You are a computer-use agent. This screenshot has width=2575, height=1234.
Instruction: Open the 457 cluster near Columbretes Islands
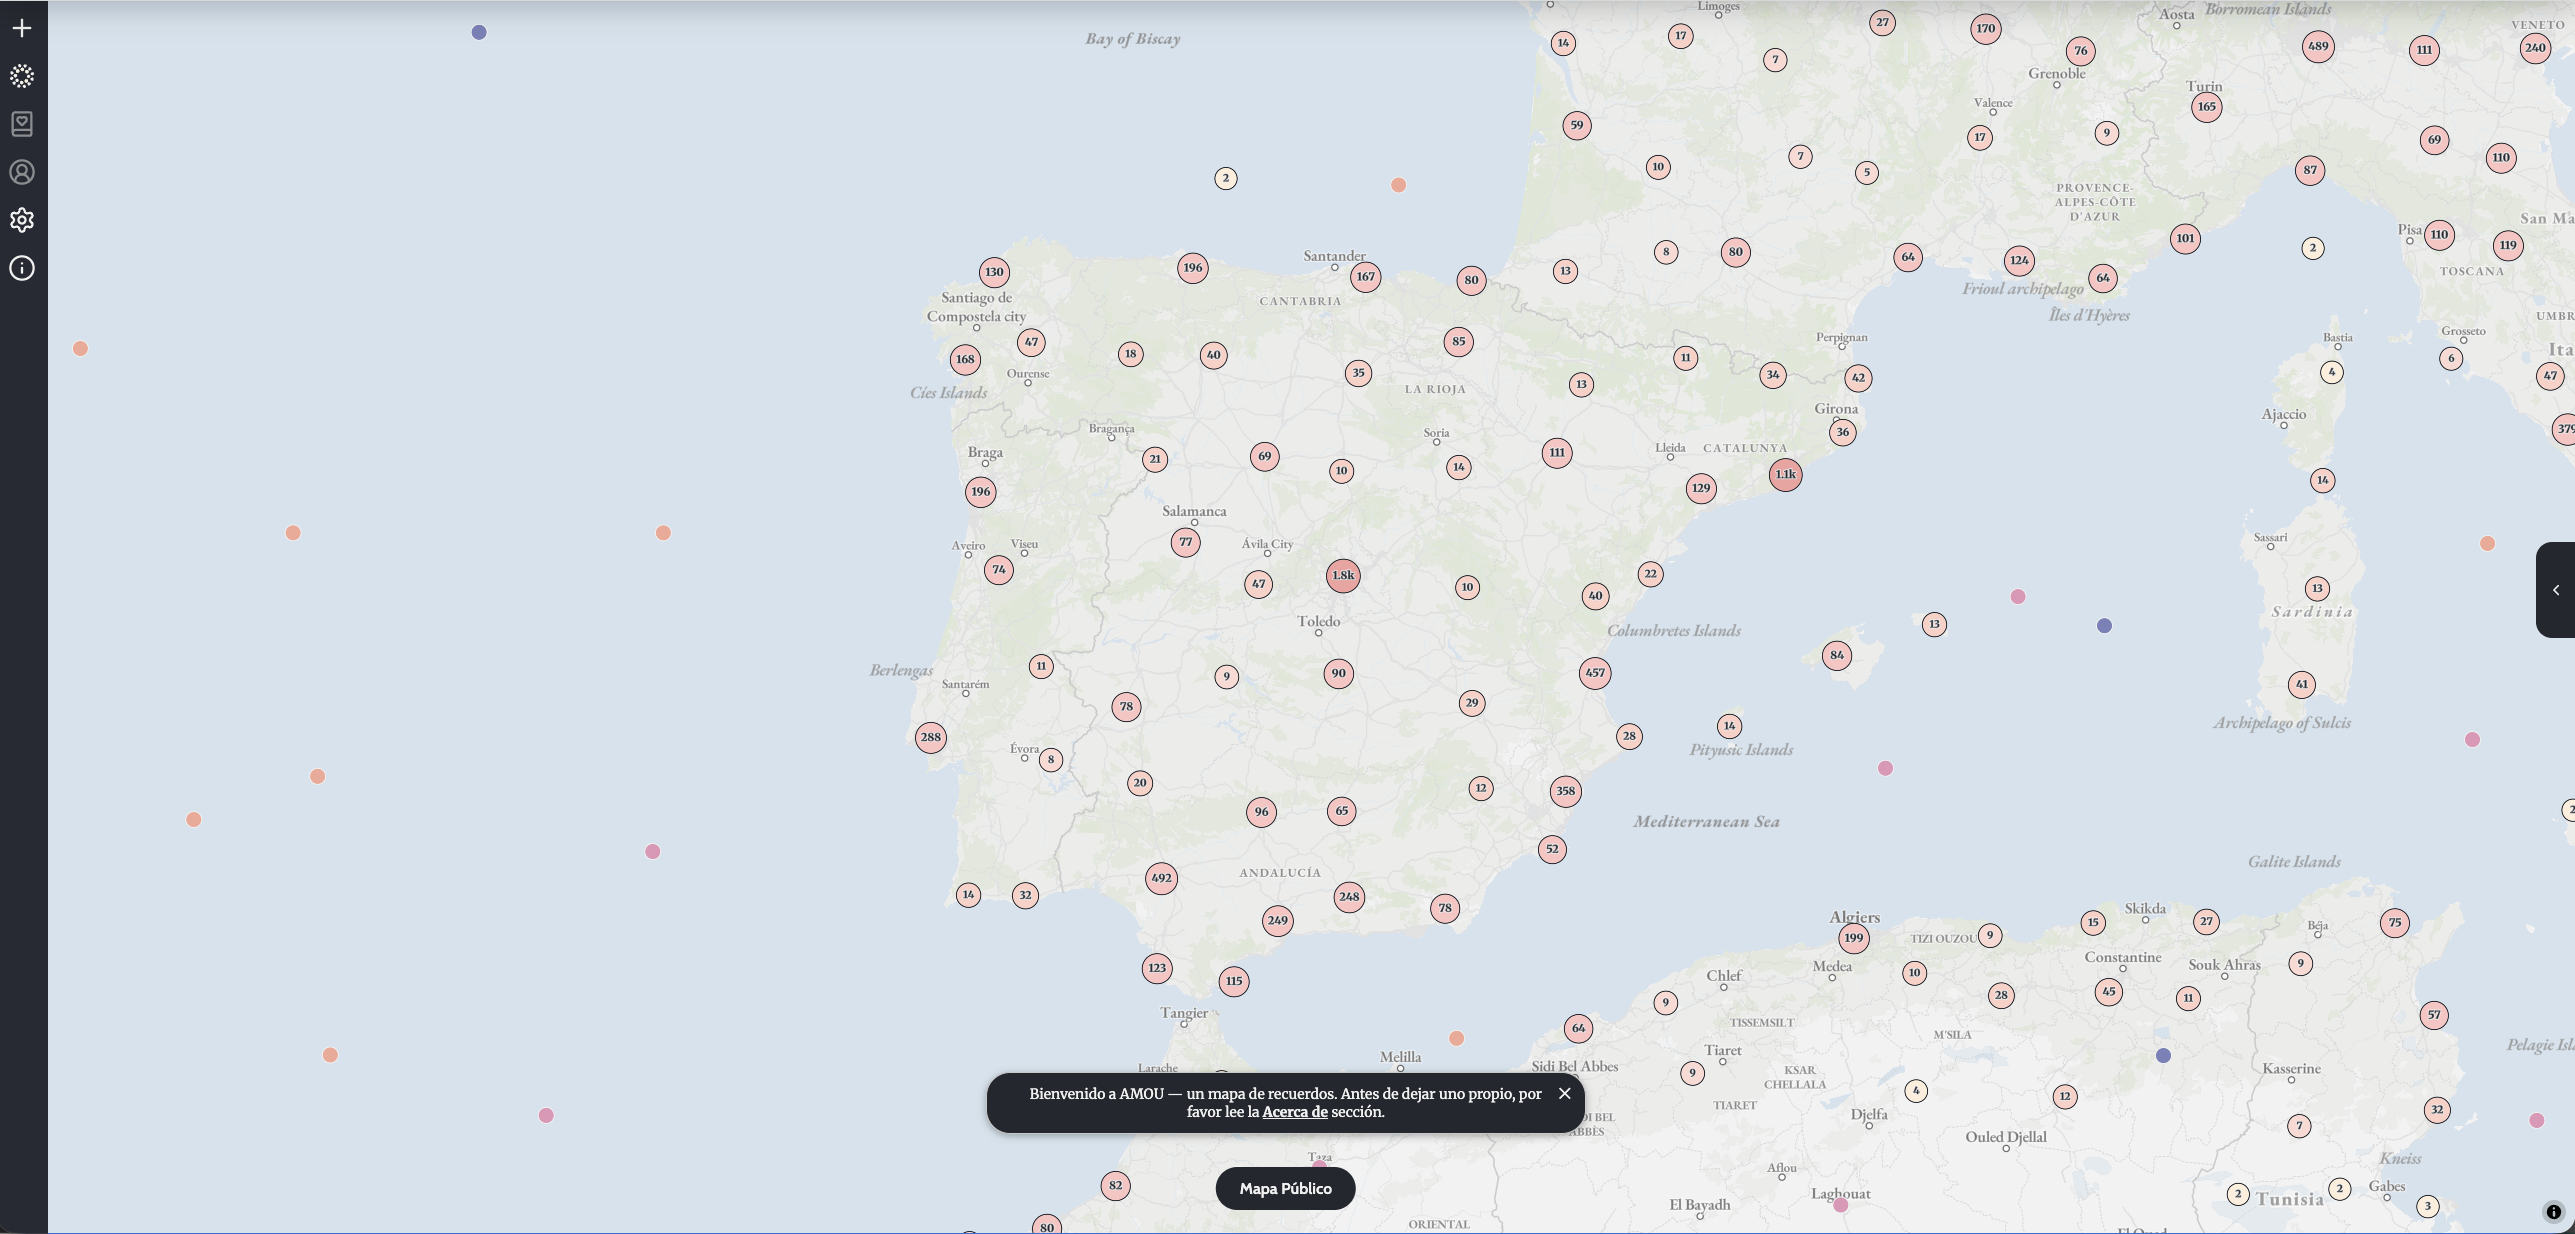(x=1595, y=672)
